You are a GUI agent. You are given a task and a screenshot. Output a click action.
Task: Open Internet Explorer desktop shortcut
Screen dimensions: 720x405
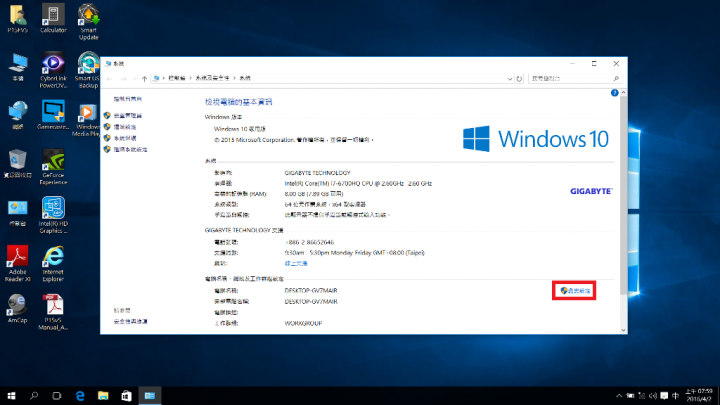(53, 264)
